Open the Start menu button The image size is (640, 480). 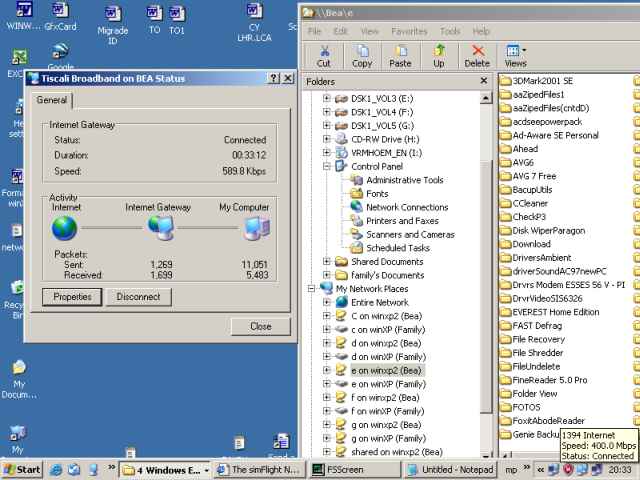[22, 469]
